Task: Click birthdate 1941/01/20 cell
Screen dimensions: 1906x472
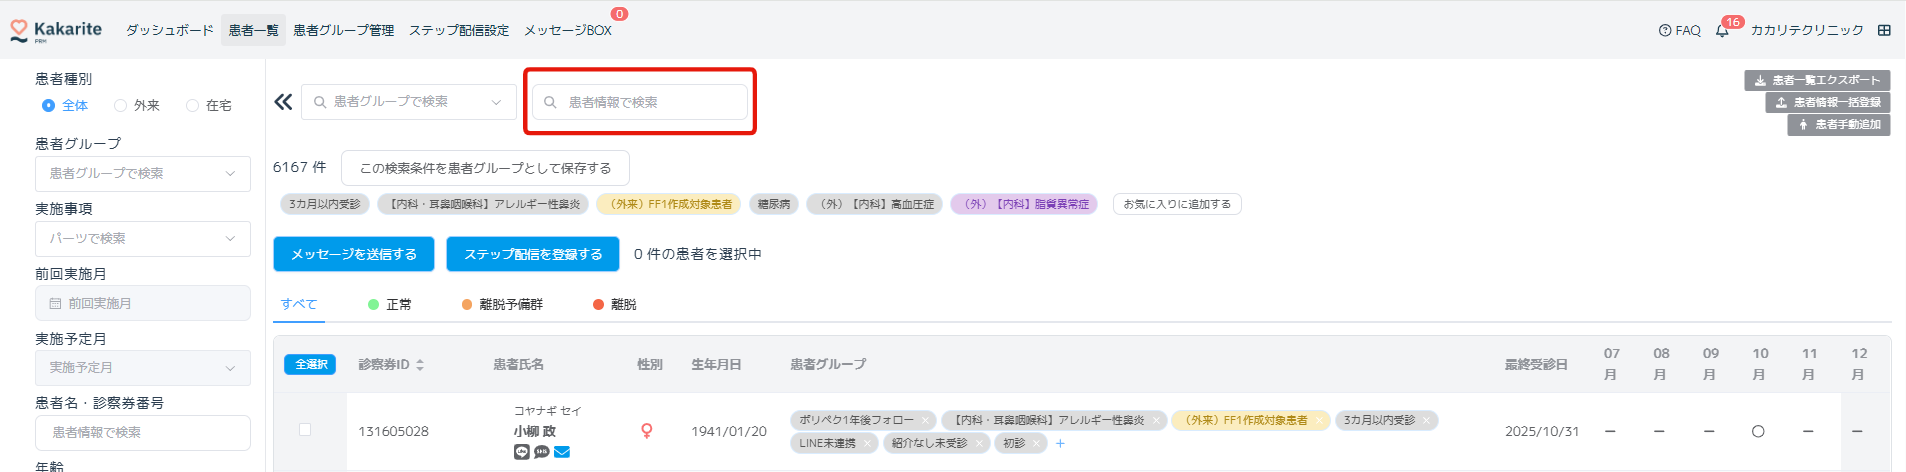Action: click(x=729, y=432)
